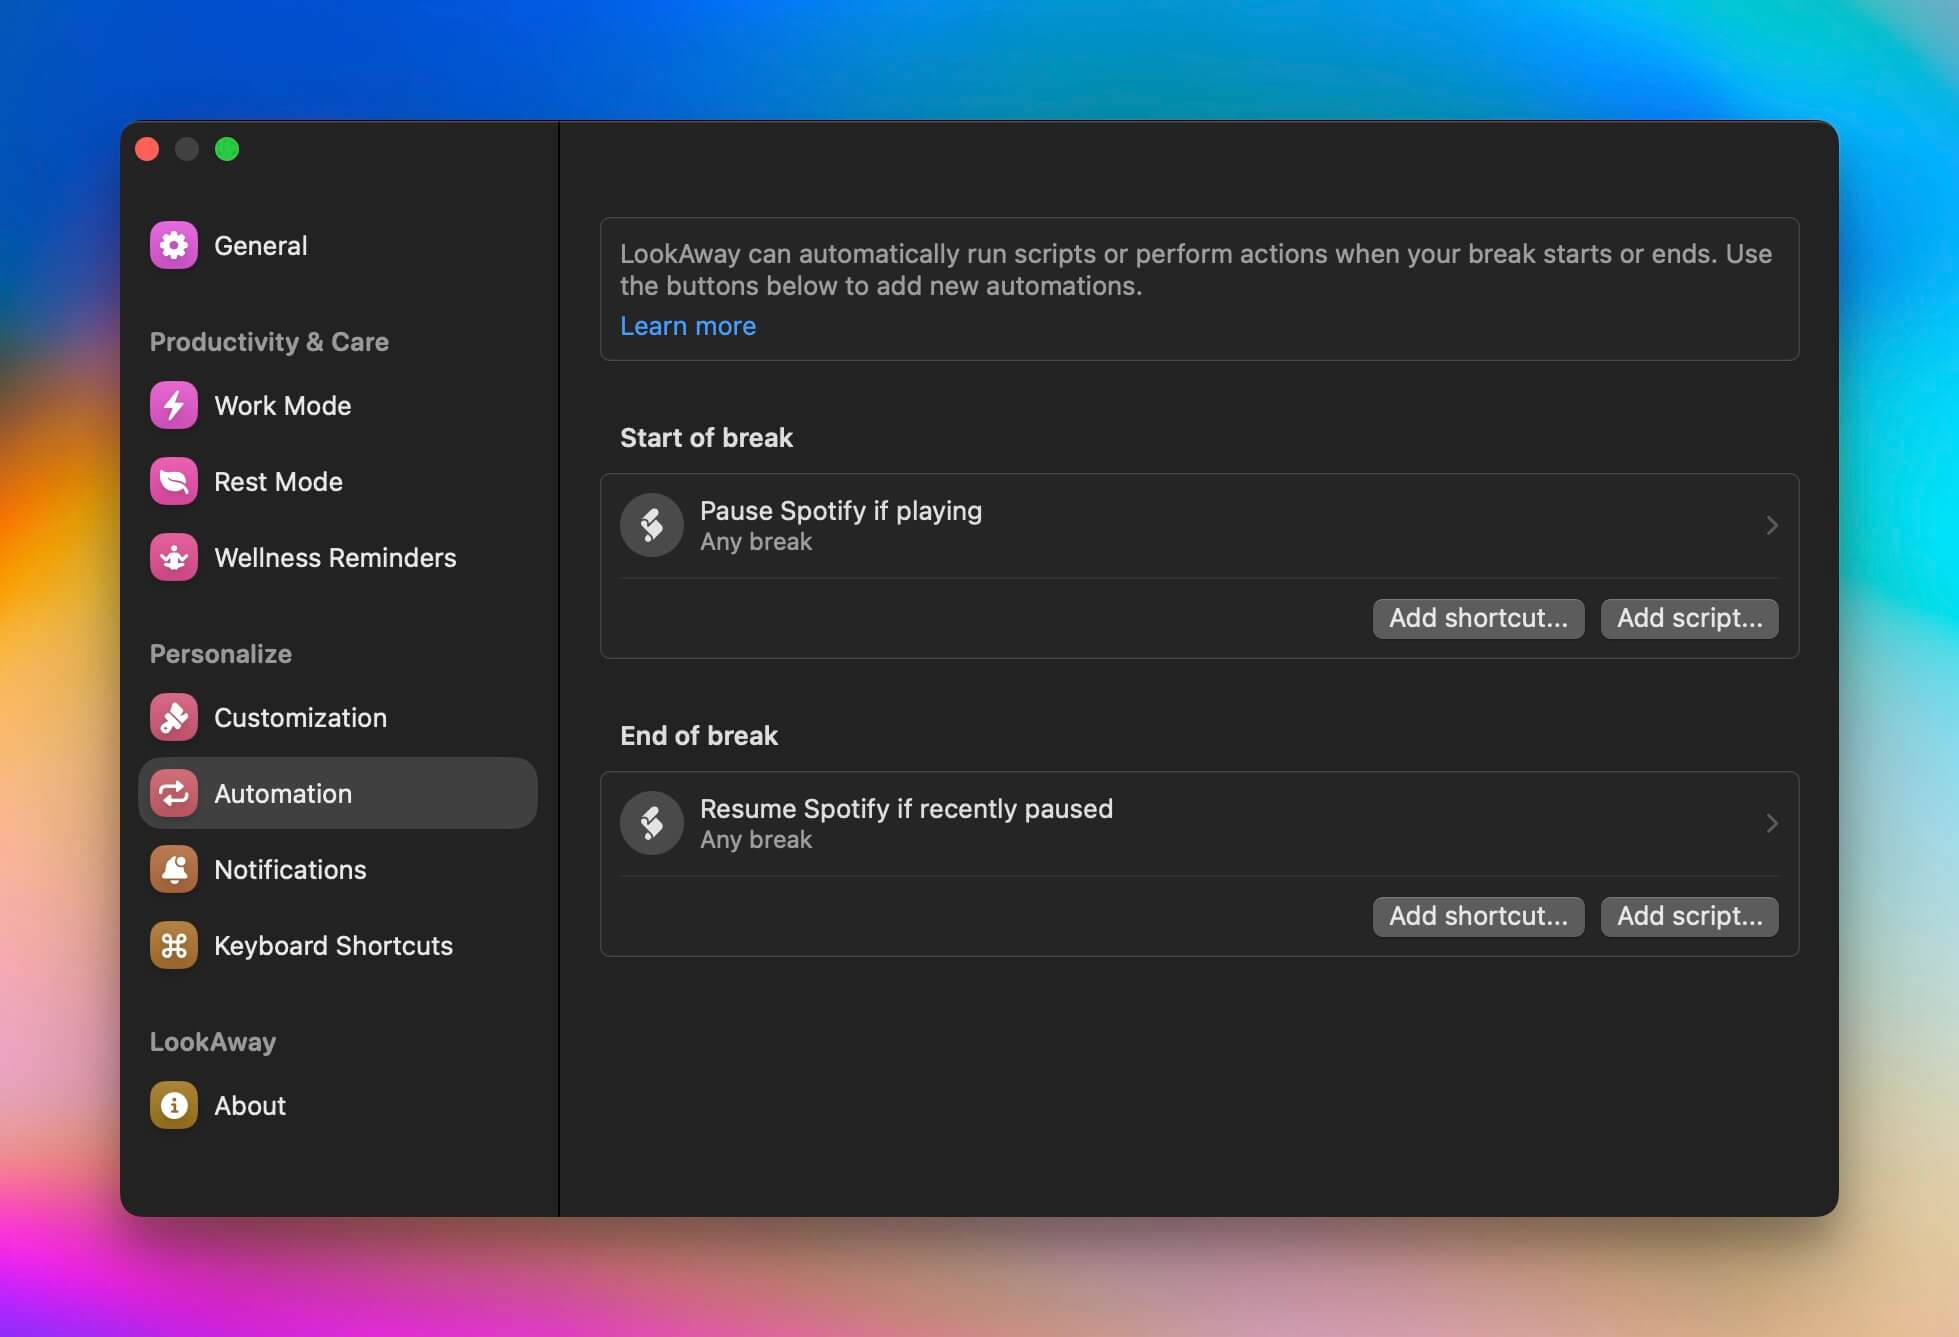Select the Work Mode lightning icon
This screenshot has height=1337, width=1959.
[172, 405]
